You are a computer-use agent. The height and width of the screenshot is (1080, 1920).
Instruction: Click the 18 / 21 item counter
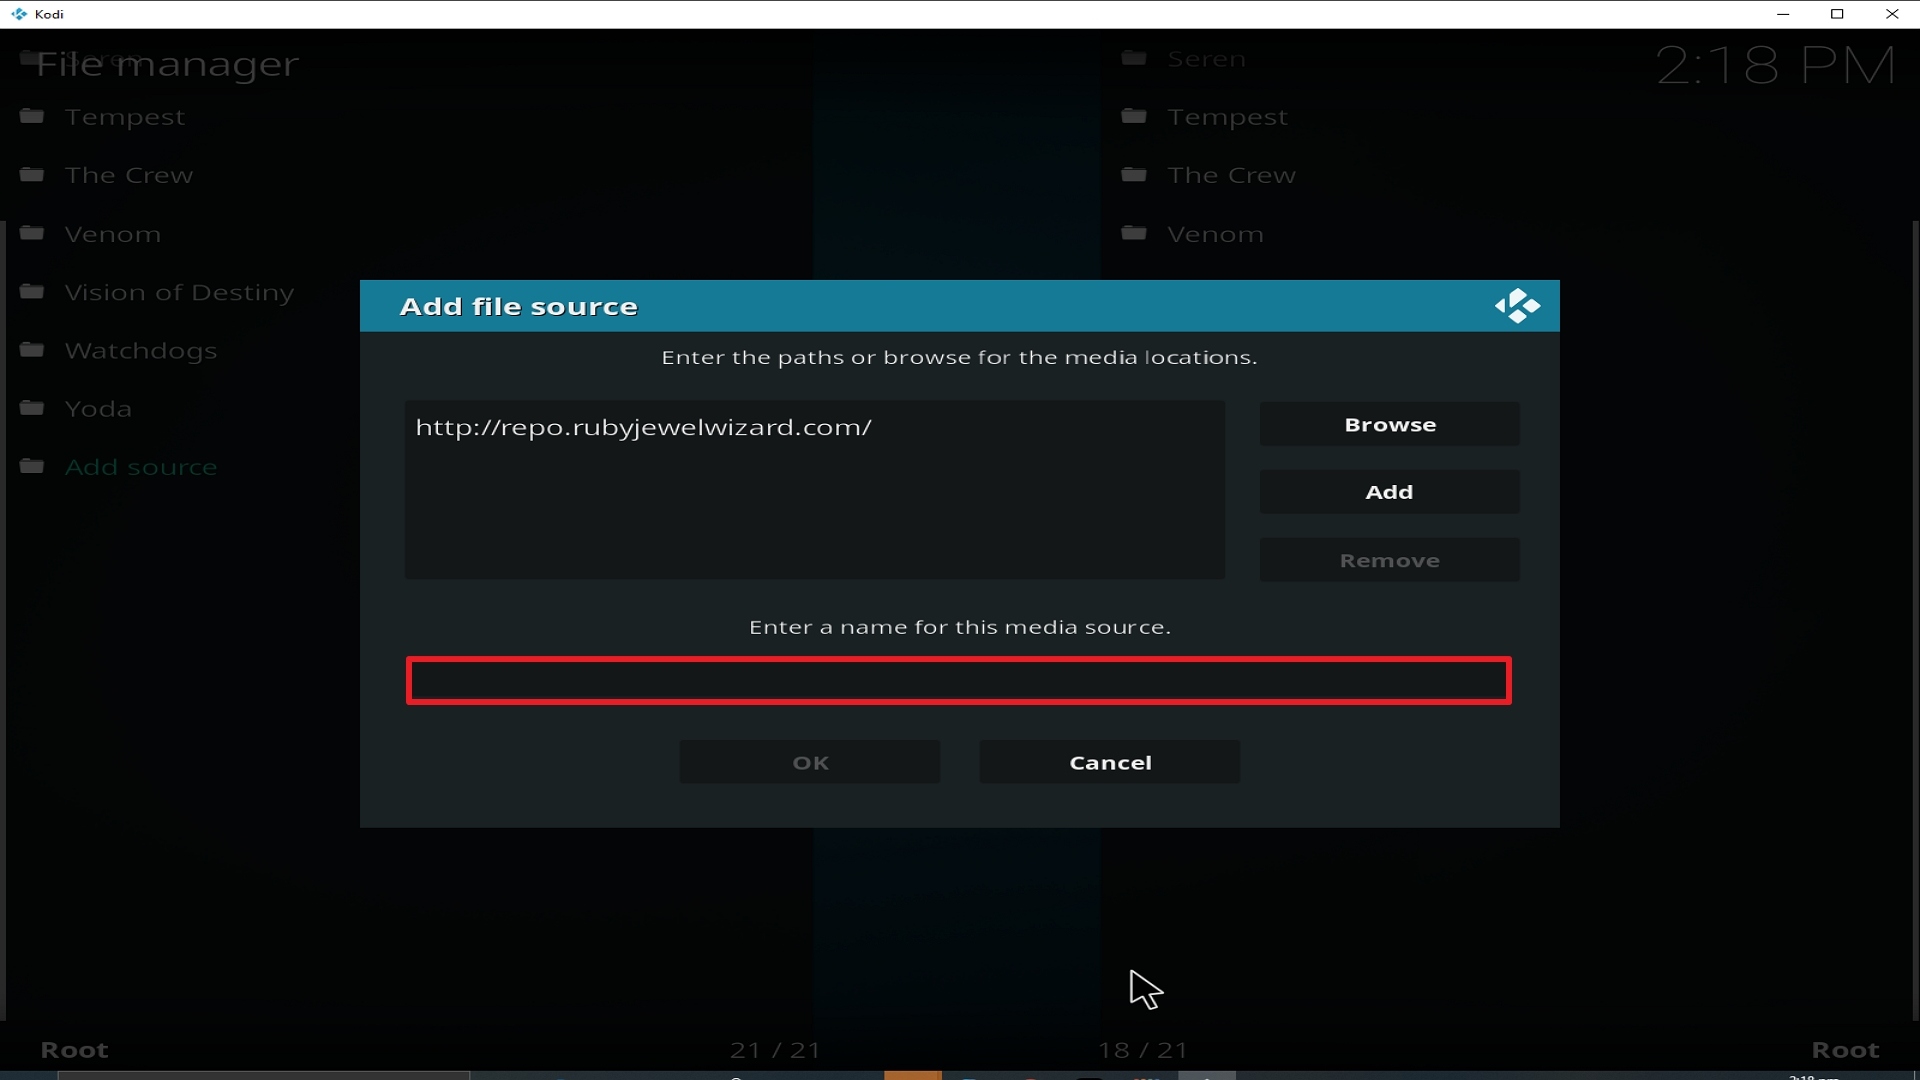point(1143,1050)
